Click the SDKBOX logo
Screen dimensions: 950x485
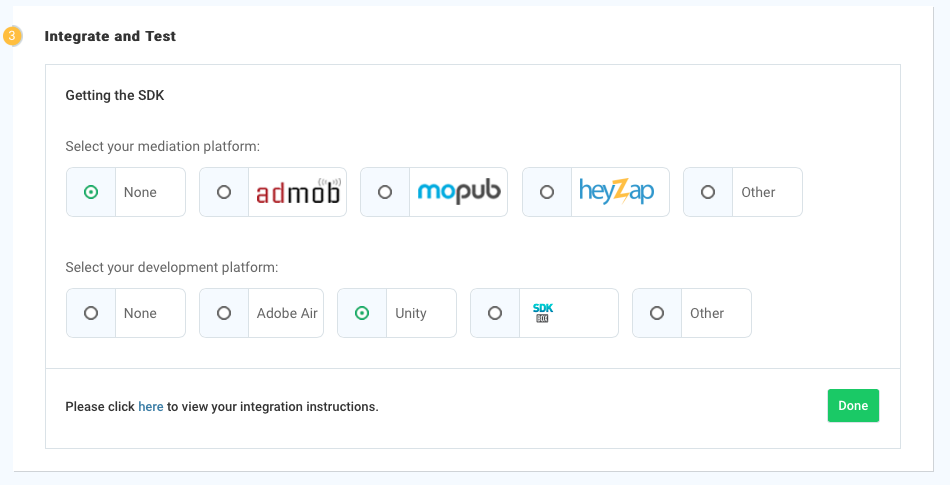[x=543, y=313]
